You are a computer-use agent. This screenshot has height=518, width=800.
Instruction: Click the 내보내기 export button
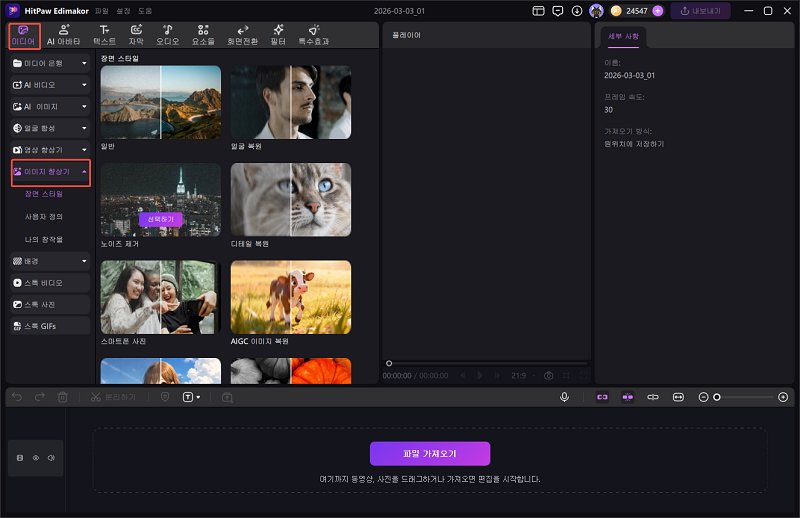coord(701,11)
